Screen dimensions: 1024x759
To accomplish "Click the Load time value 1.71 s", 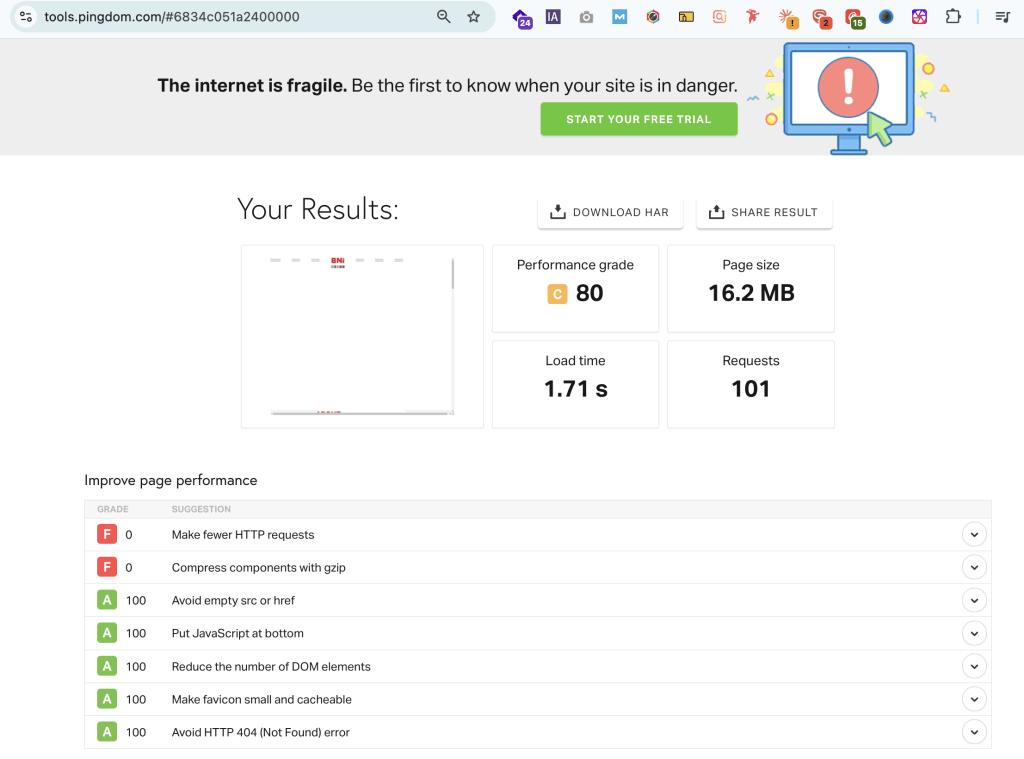I will click(x=575, y=389).
